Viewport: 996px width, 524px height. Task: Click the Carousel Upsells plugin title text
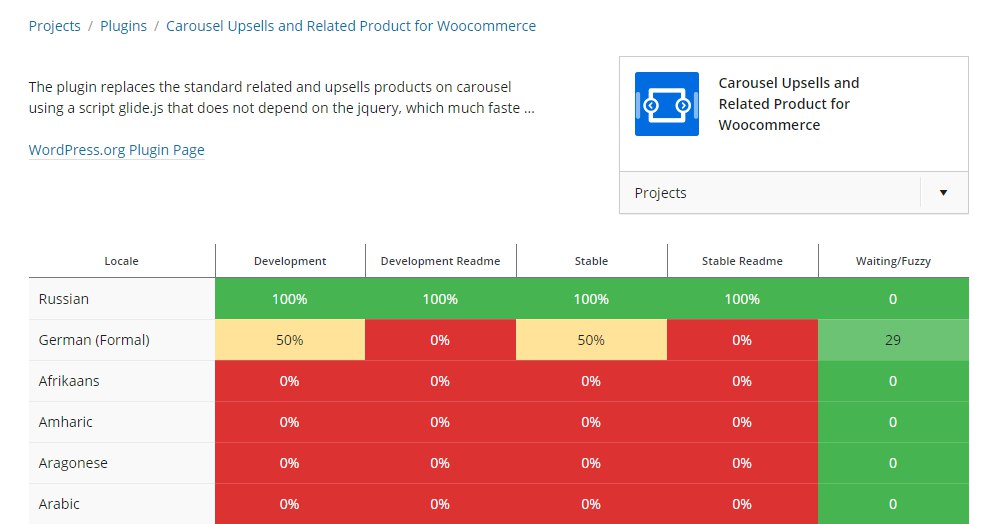coord(789,104)
